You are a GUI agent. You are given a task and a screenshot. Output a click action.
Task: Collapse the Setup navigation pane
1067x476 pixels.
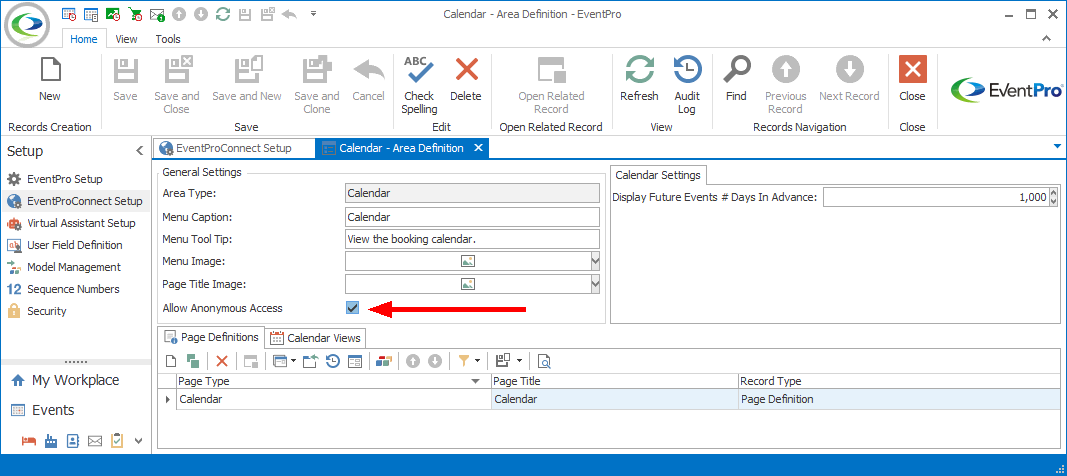click(x=139, y=151)
